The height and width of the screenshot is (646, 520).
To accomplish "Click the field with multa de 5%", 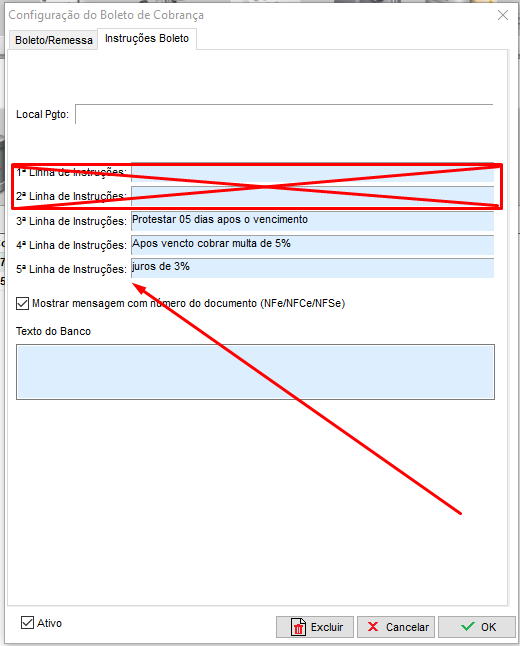I will [312, 245].
